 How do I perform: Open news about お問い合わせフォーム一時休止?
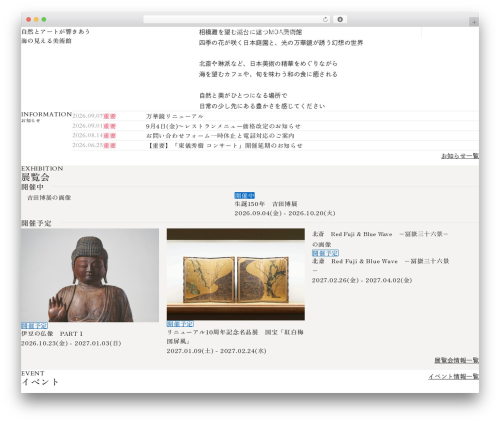click(220, 136)
